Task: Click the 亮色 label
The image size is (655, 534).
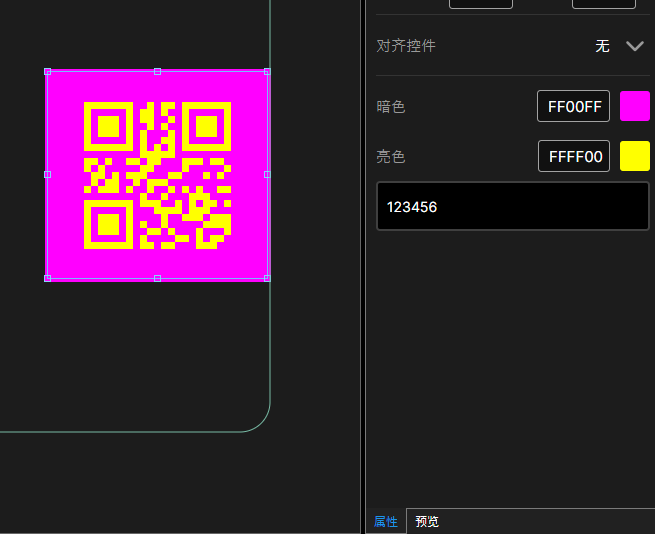Action: [x=391, y=157]
